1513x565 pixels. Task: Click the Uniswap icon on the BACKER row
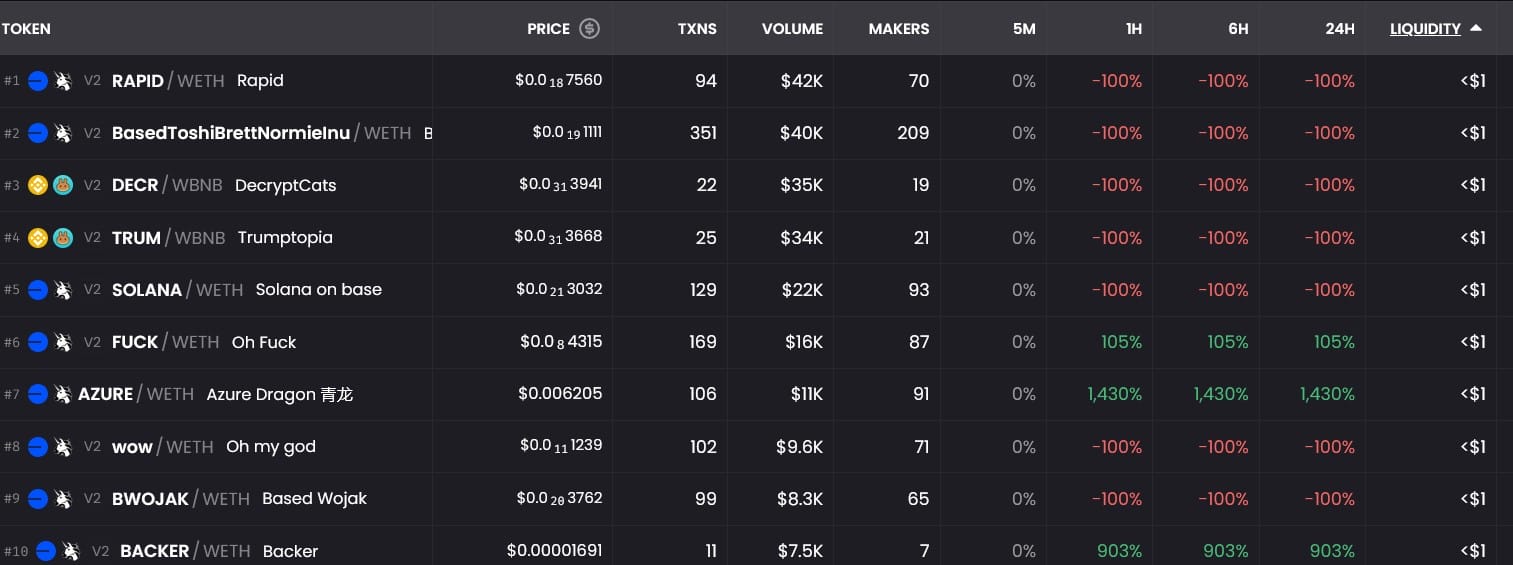(x=70, y=551)
